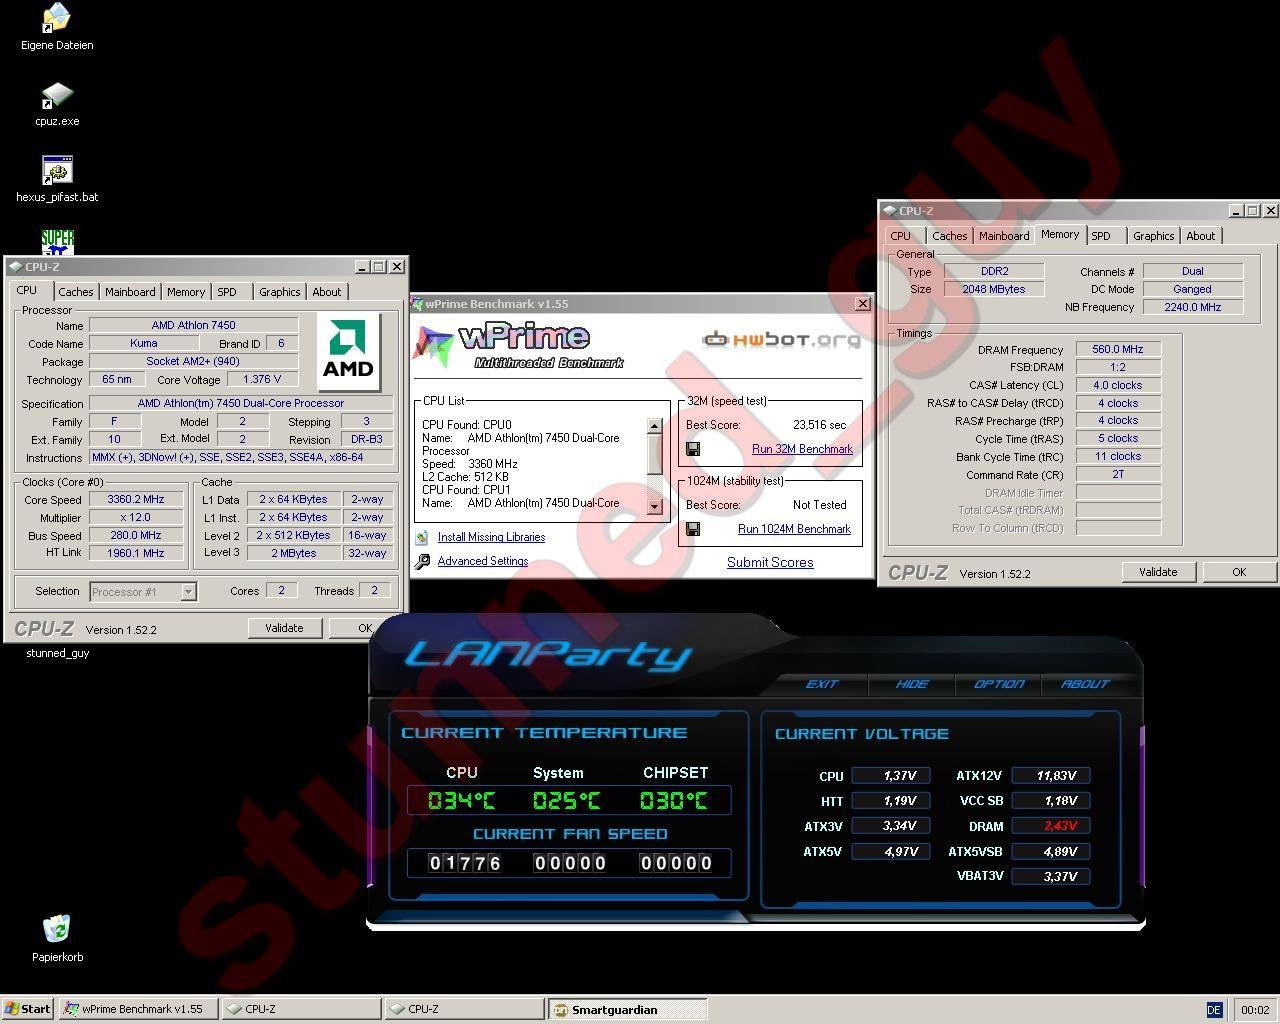Click the CPU voltage 1,37V reading
1280x1024 pixels.
point(892,775)
